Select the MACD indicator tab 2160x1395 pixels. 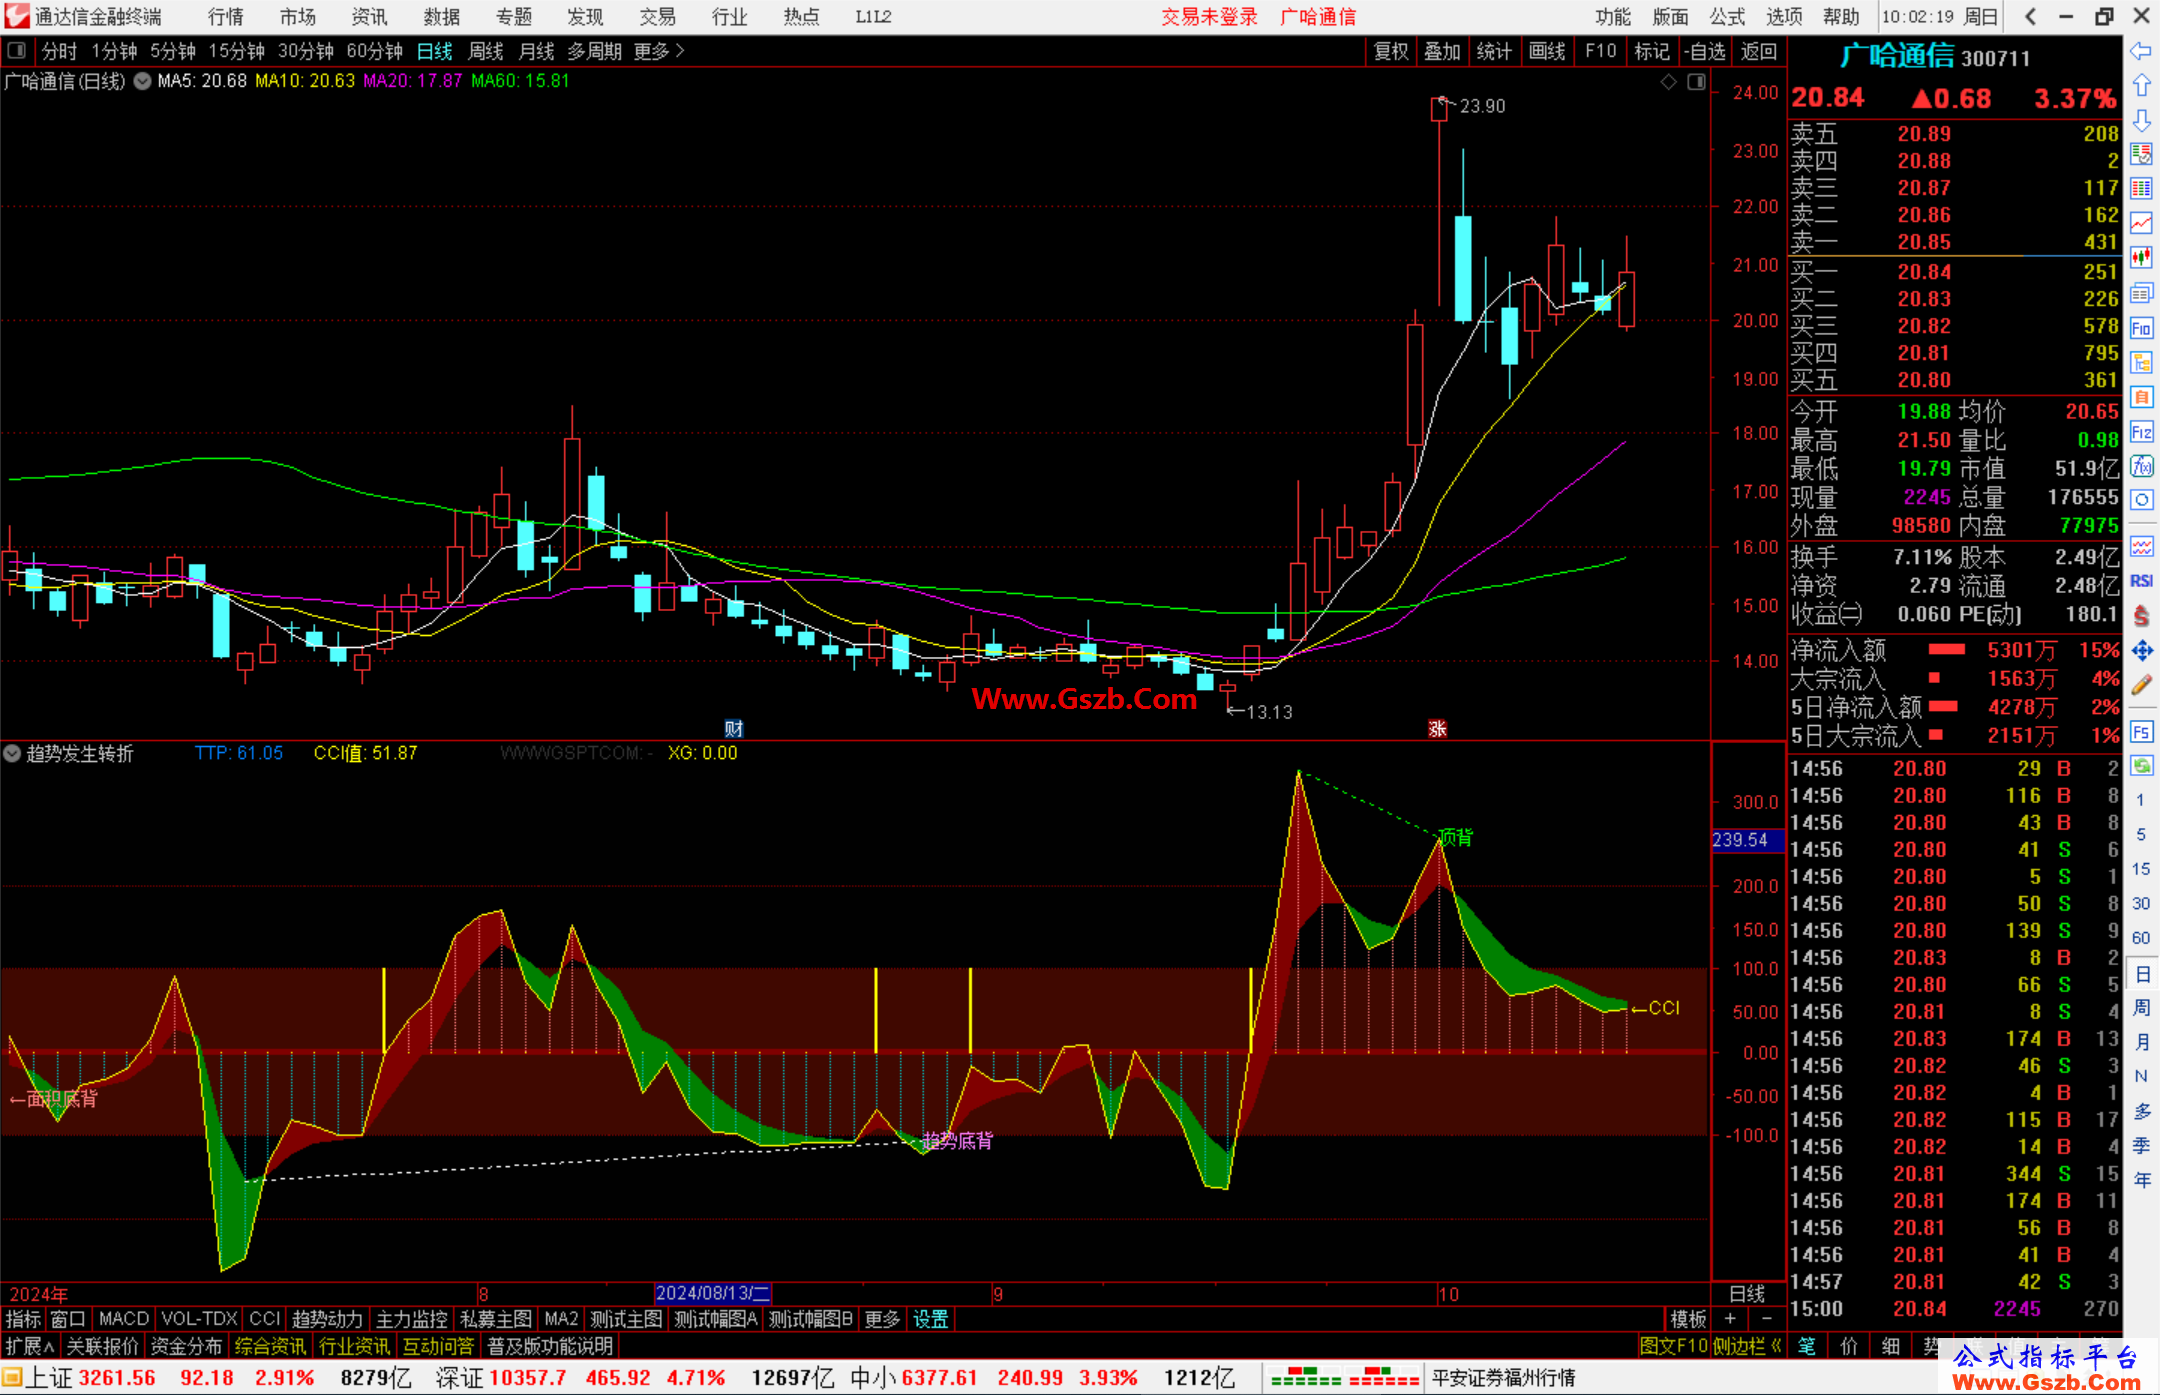[124, 1319]
